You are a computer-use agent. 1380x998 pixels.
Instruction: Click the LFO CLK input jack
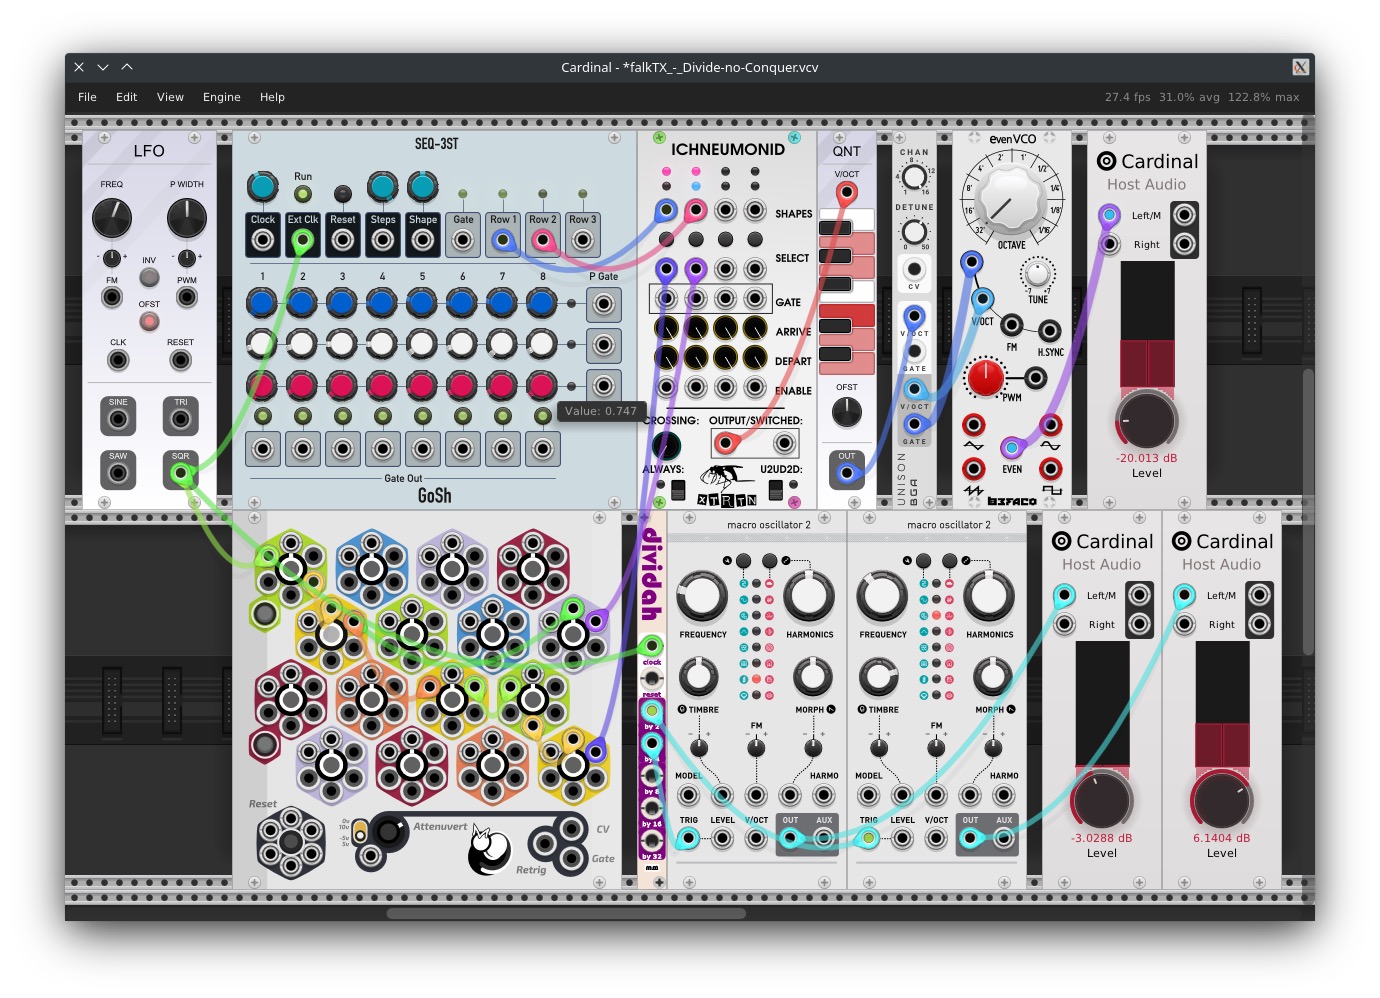118,360
